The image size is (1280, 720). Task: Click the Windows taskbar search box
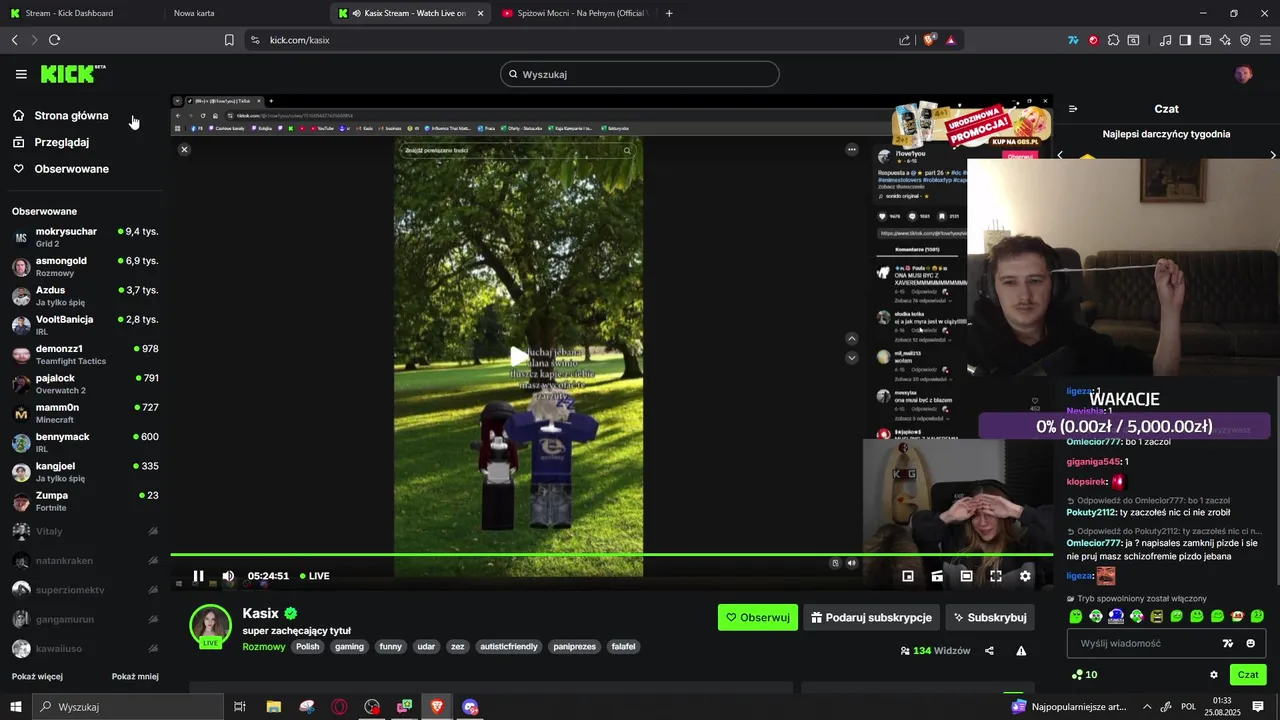(128, 707)
